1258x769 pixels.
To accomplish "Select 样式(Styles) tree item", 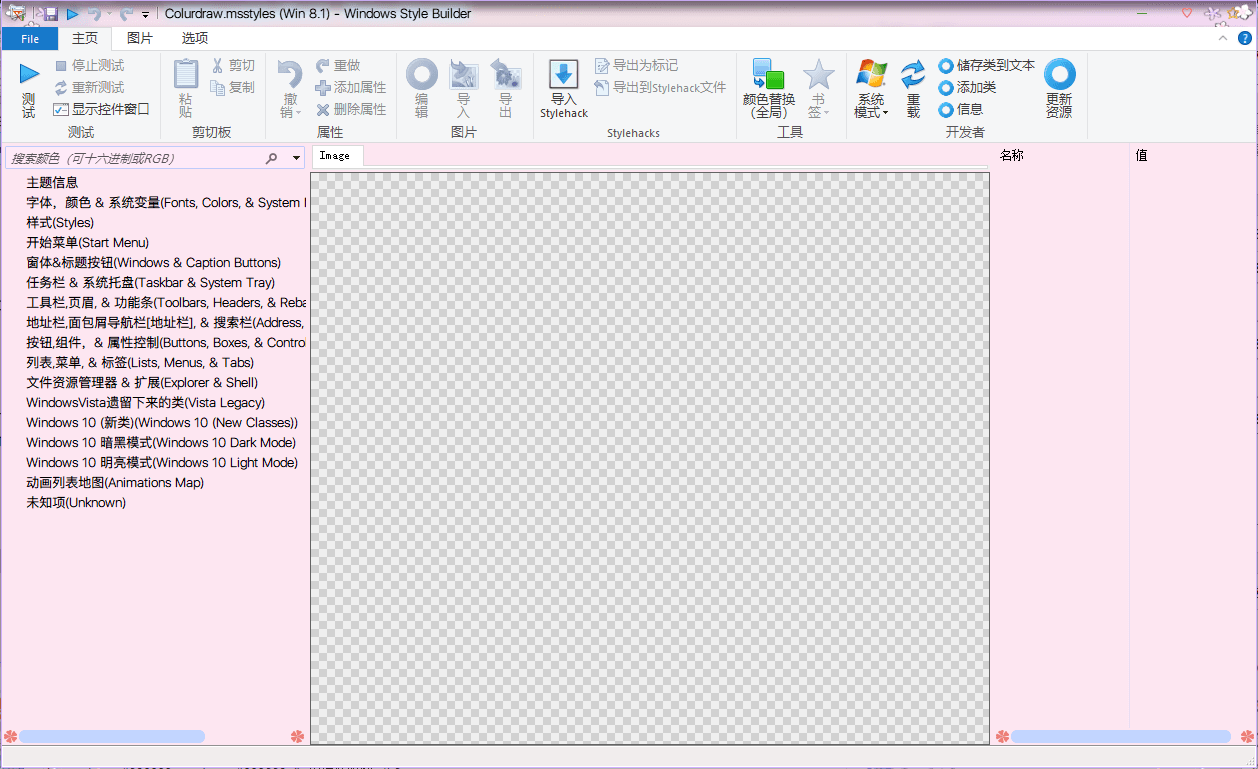I will pyautogui.click(x=60, y=222).
